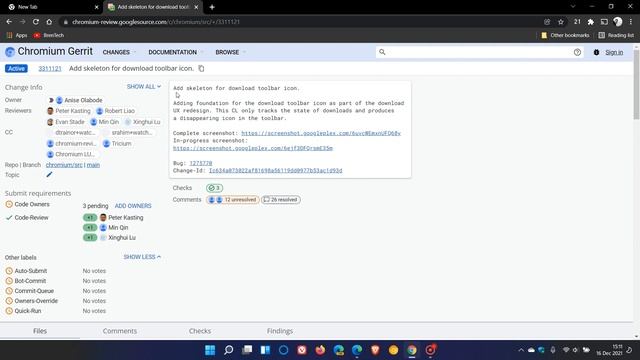Open the complete screenshot URL
Viewport: 640px width, 360px height.
(x=321, y=133)
